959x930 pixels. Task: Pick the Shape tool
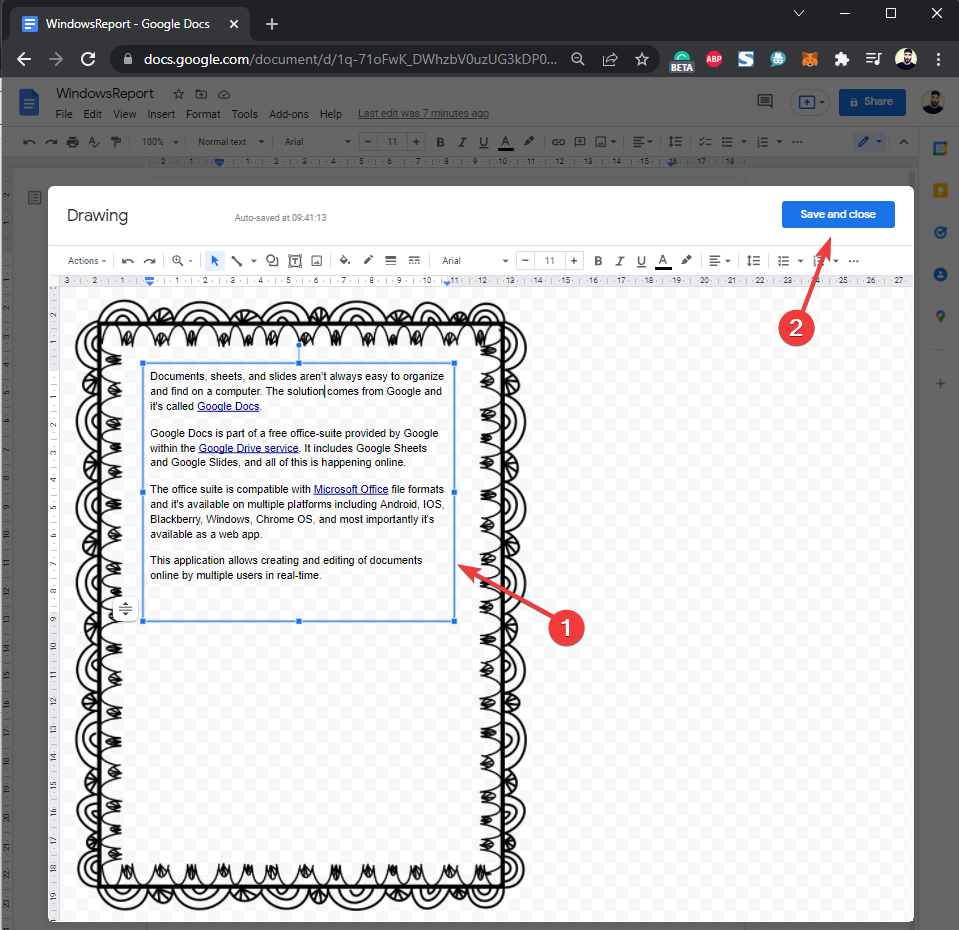(272, 261)
